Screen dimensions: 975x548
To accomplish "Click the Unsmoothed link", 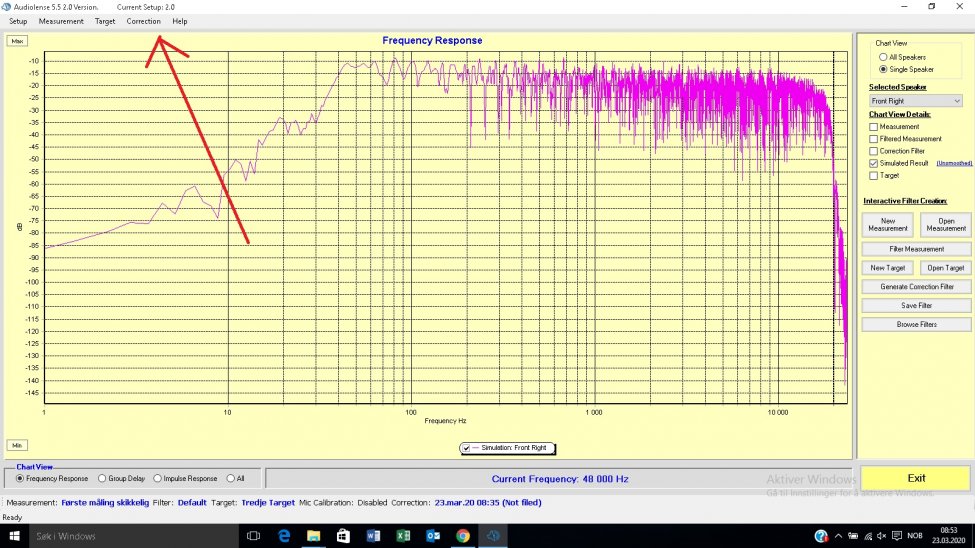I will [x=954, y=164].
